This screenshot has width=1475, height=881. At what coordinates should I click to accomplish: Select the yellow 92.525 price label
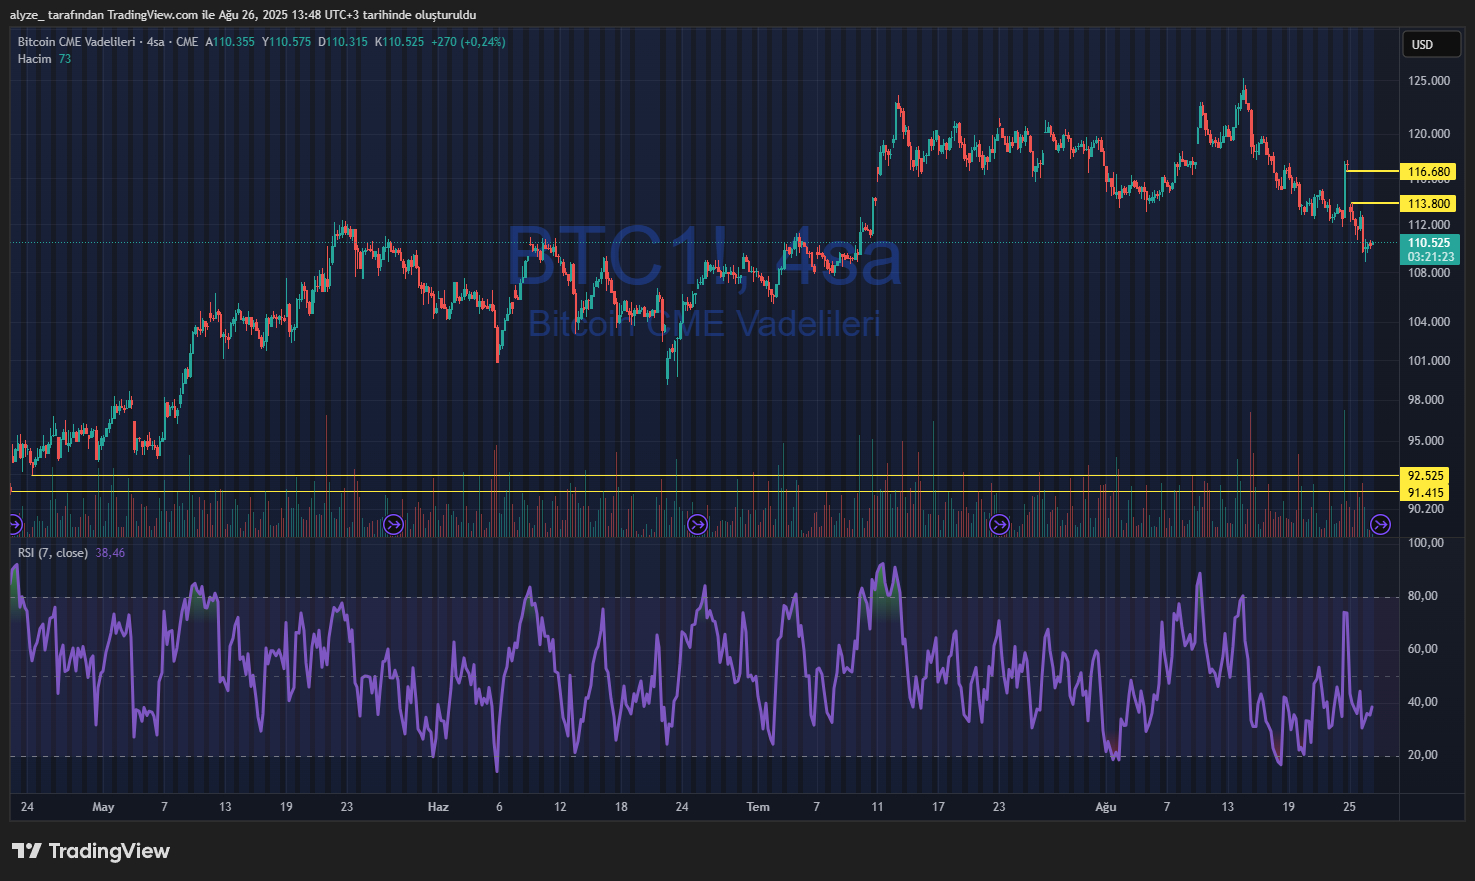1425,476
